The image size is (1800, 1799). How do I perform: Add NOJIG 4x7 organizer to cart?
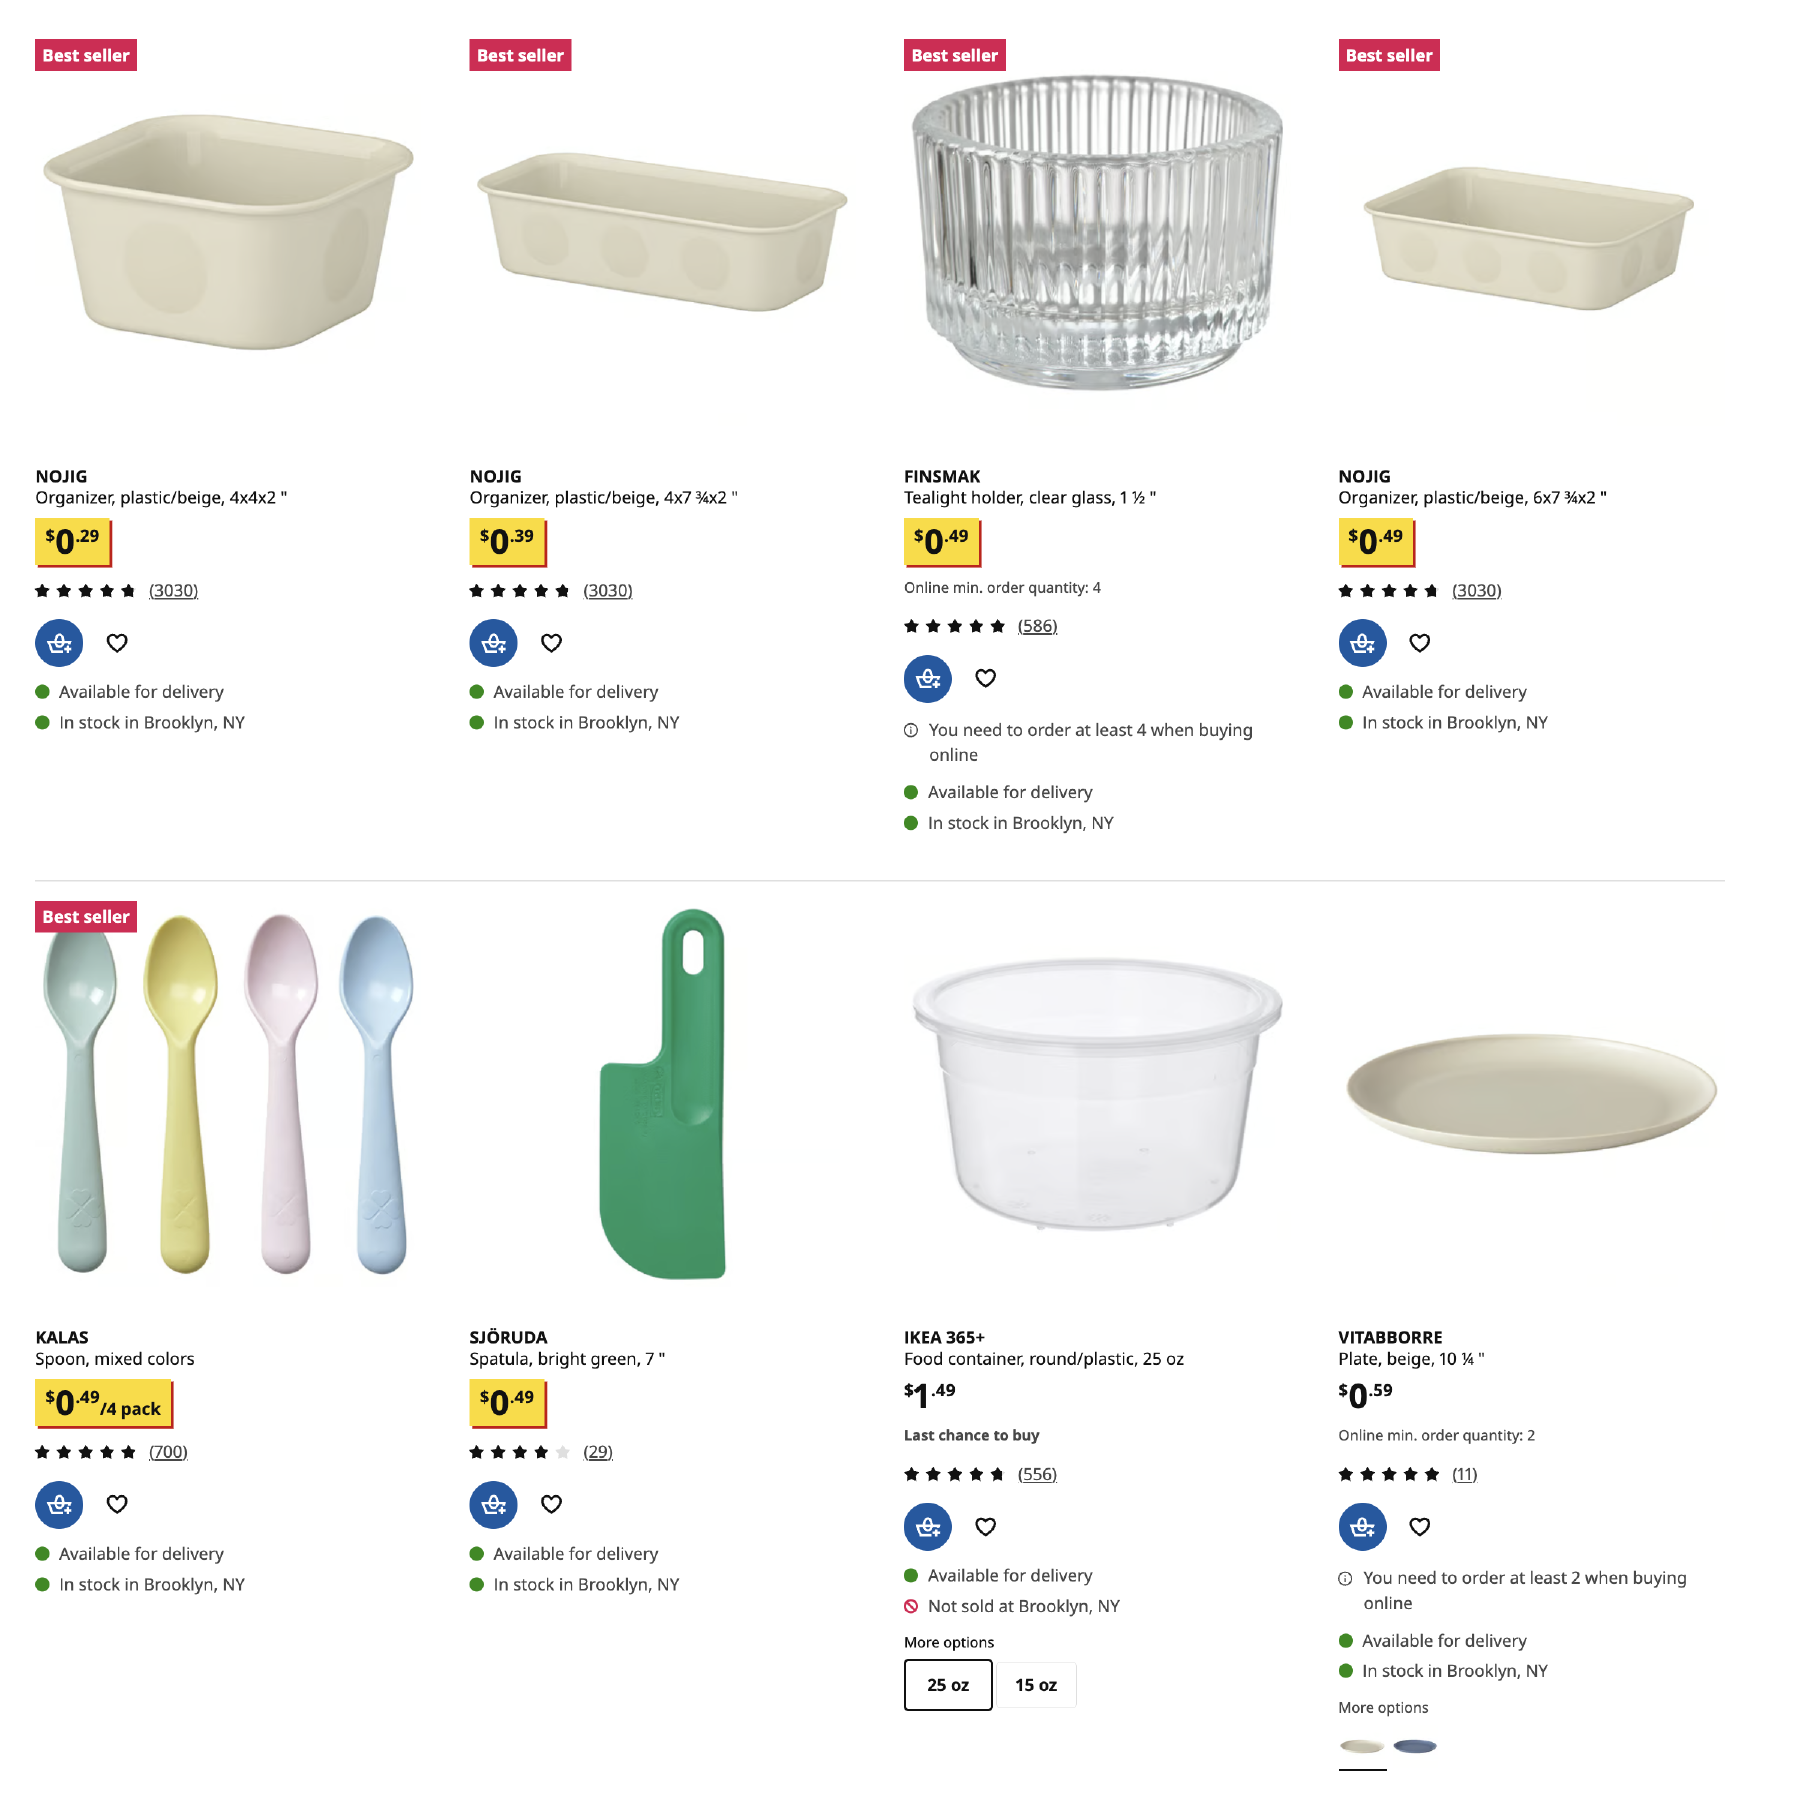pos(492,643)
